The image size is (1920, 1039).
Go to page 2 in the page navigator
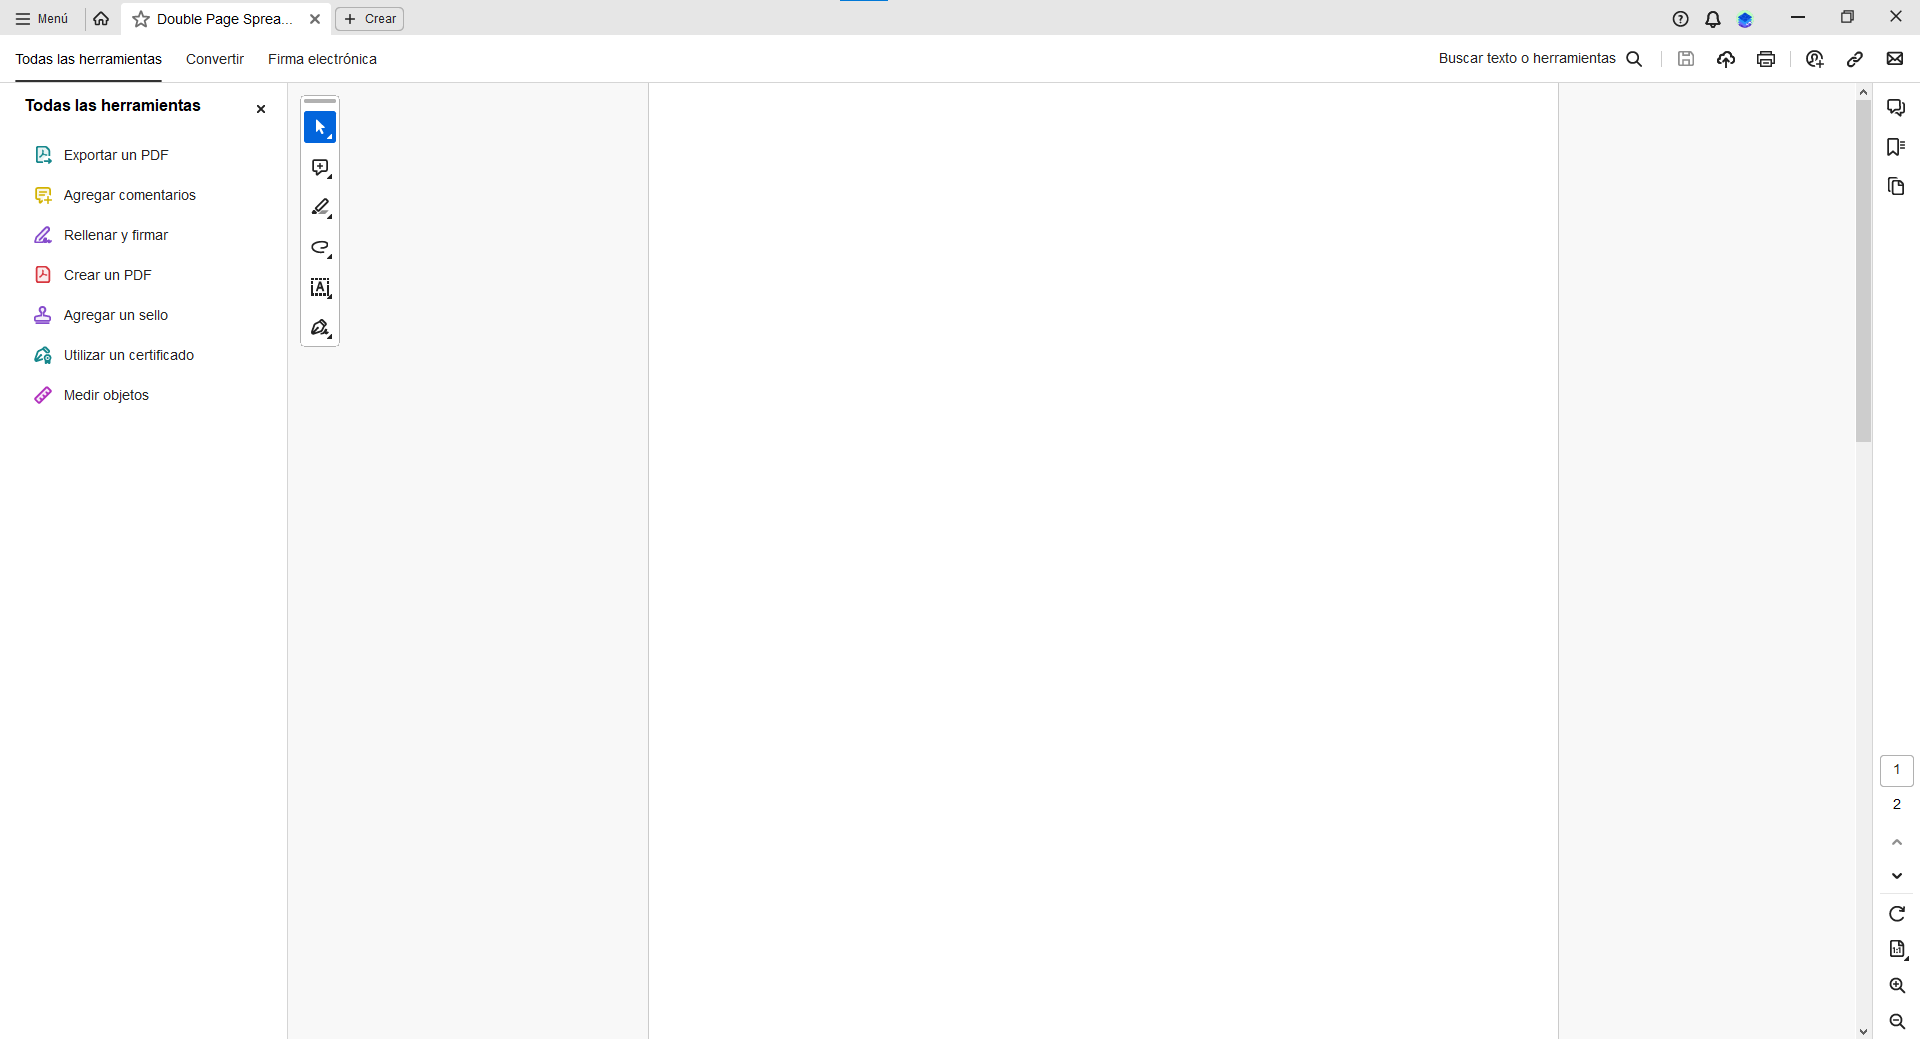tap(1897, 804)
